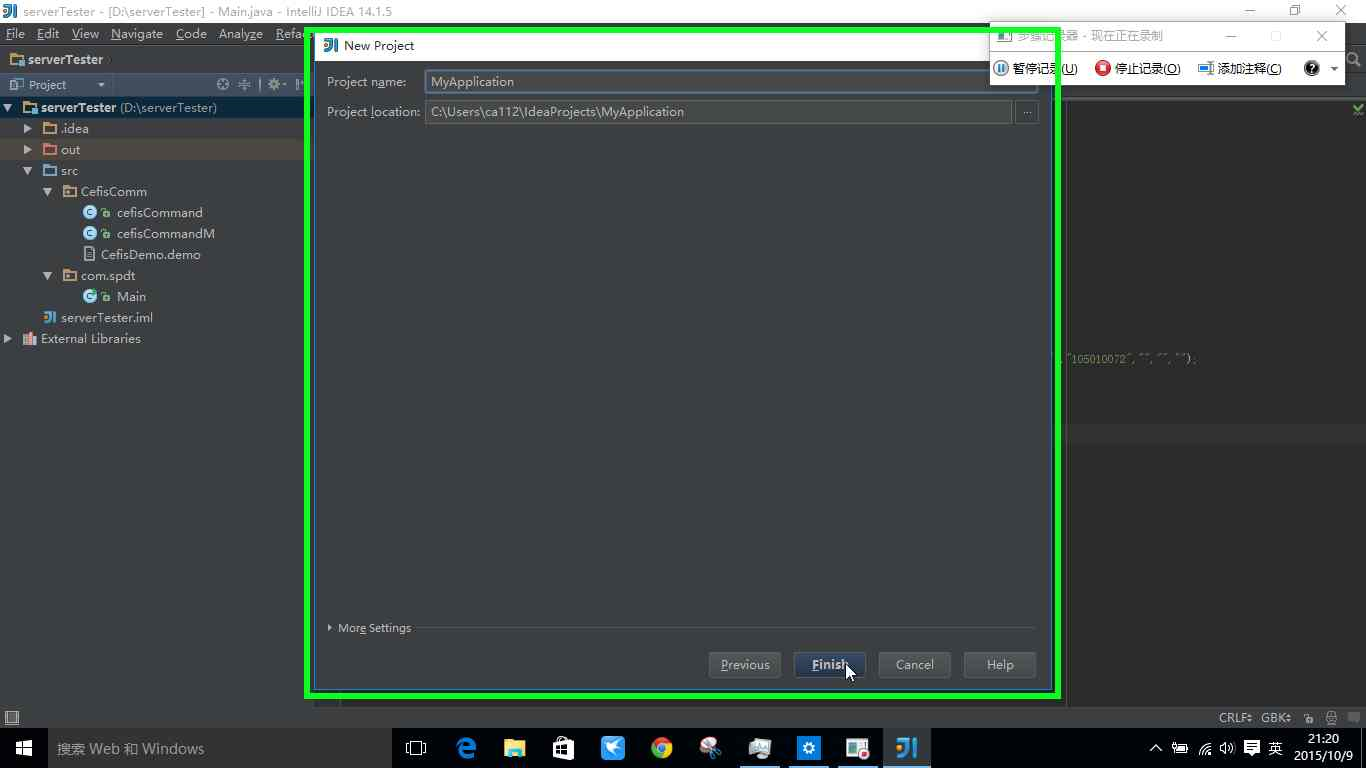This screenshot has height=768, width=1366.
Task: Select CefisDemo.demo file
Action: 150,255
